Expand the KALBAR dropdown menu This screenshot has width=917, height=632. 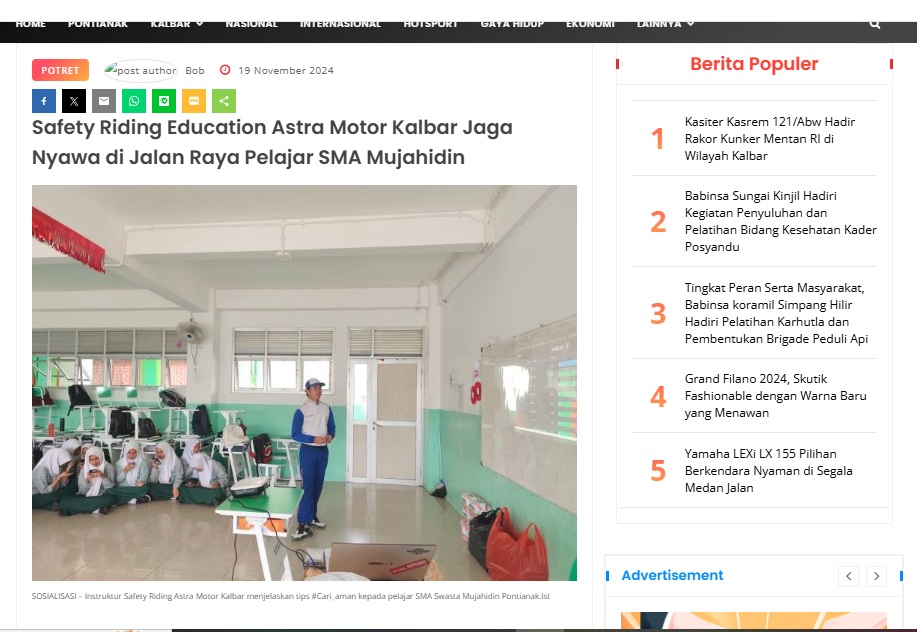177,24
